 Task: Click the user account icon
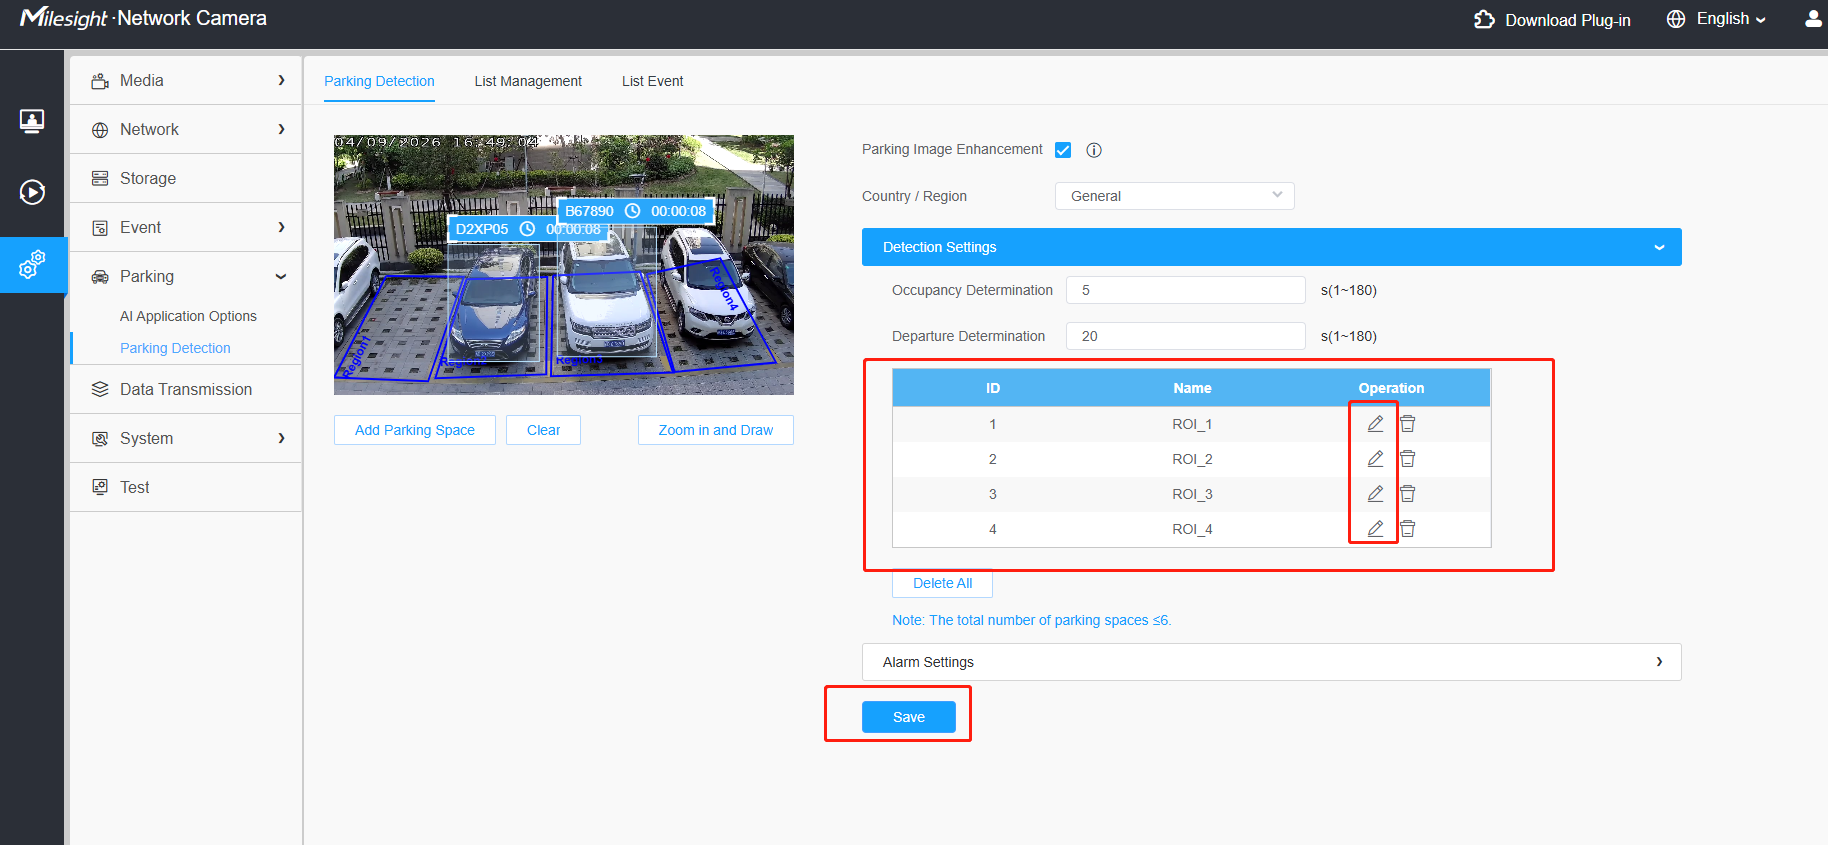(x=1813, y=19)
